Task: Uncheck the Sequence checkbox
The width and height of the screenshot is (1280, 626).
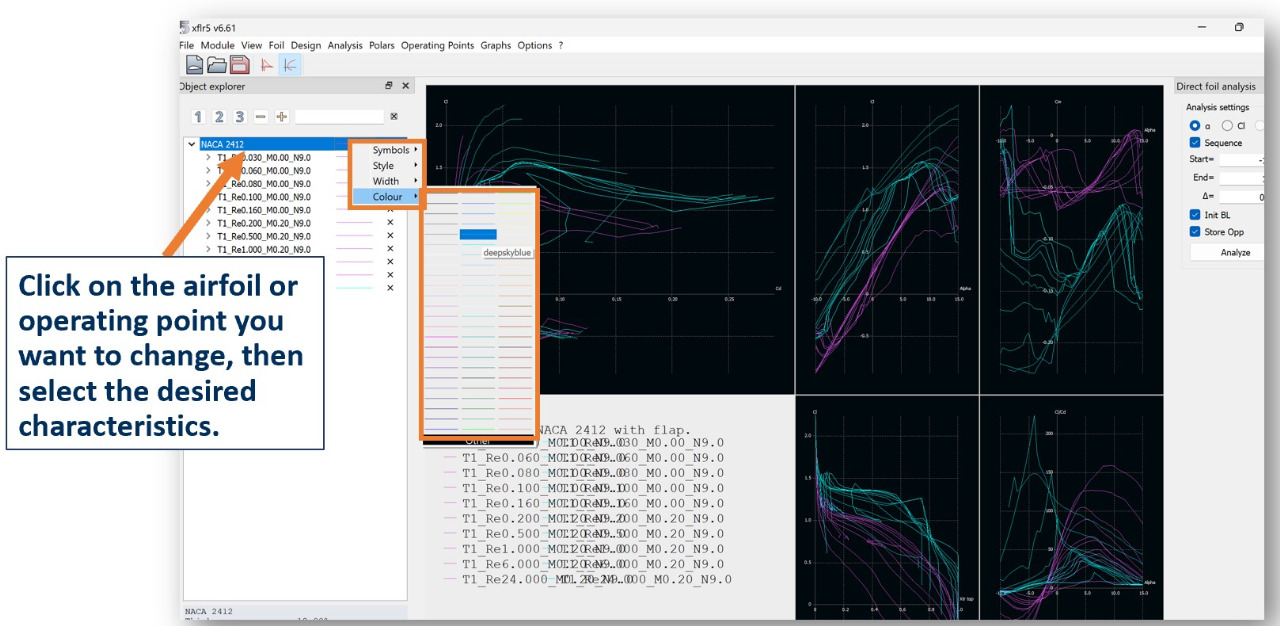Action: (1195, 143)
